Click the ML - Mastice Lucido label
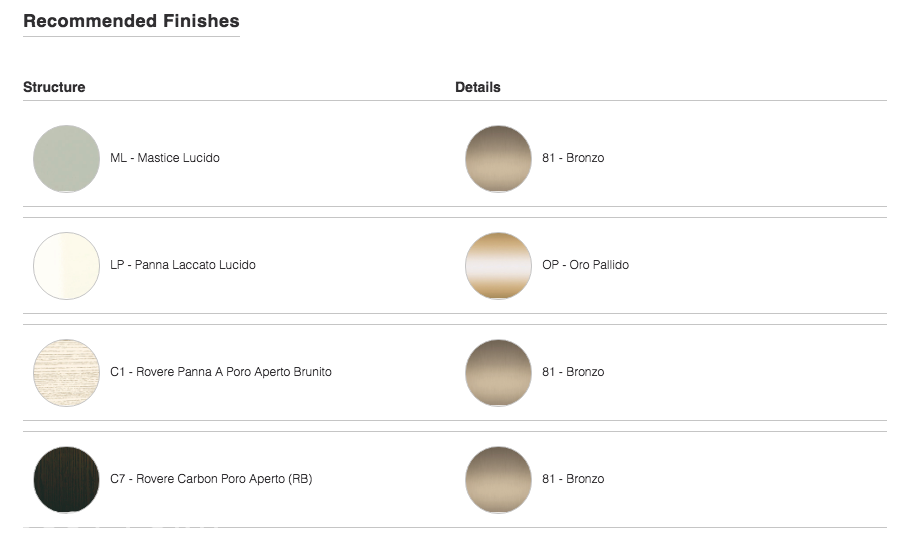 point(165,158)
